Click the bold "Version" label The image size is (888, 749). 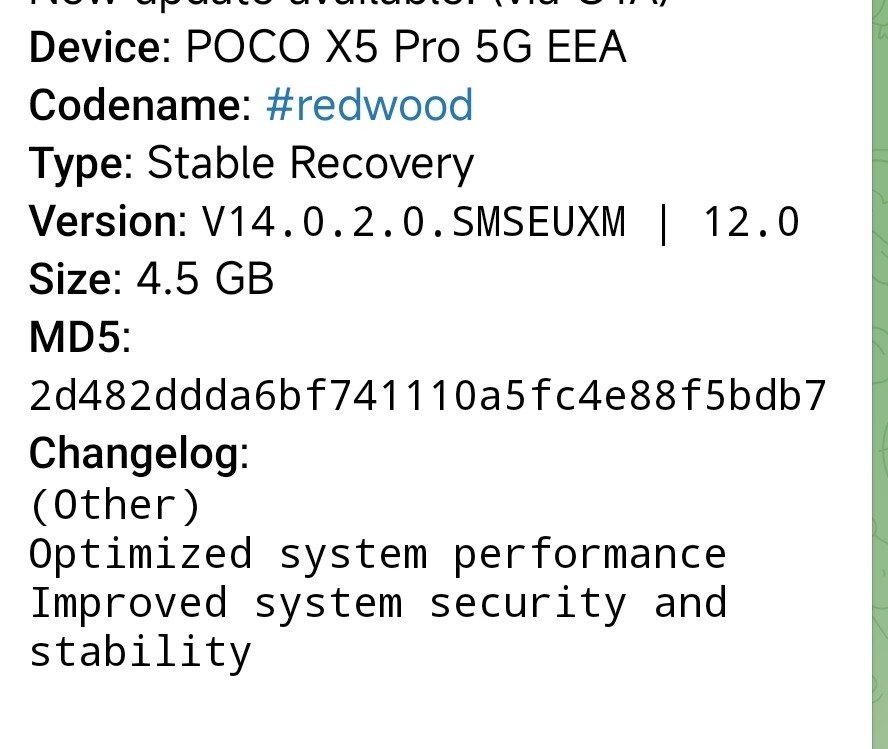click(x=105, y=221)
